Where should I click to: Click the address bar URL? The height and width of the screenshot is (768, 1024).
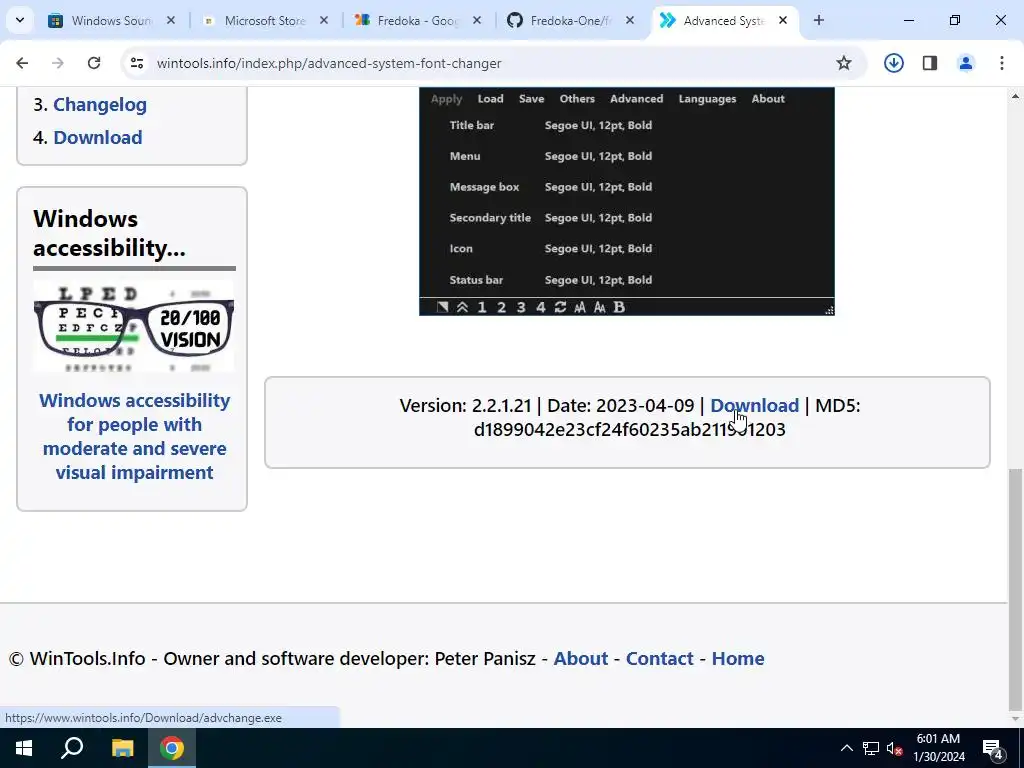point(329,63)
